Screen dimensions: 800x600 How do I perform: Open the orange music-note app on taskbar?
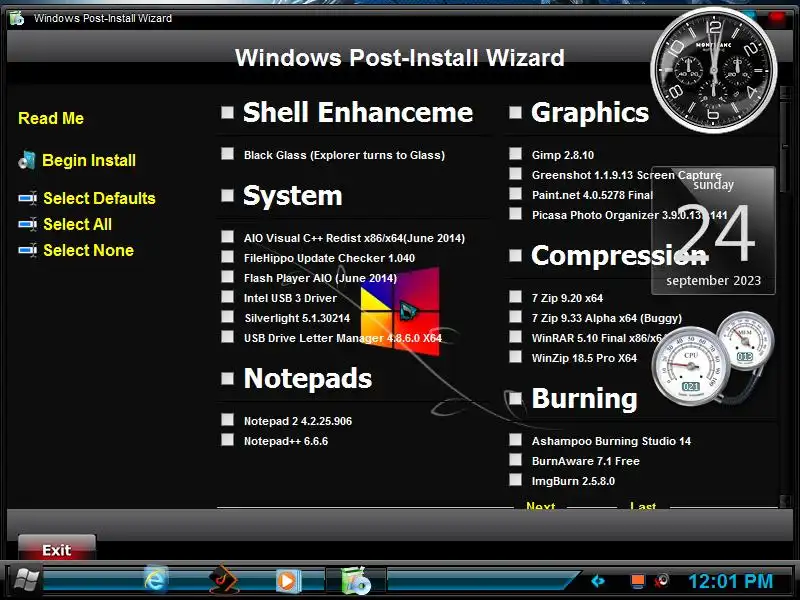click(x=223, y=581)
